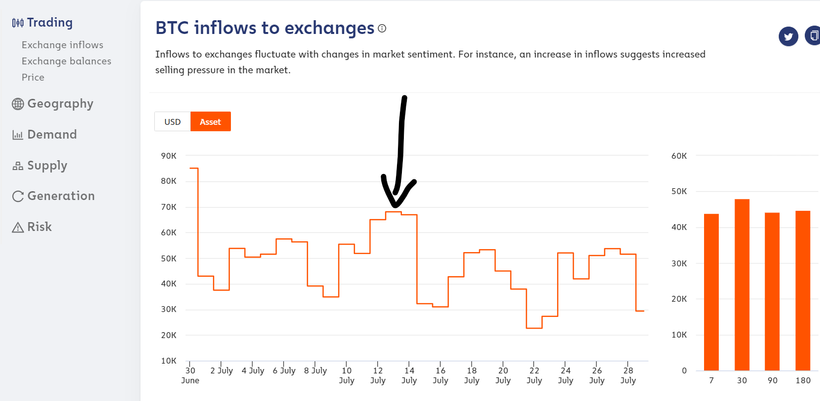
Task: Share chart via Twitter icon
Action: [788, 37]
